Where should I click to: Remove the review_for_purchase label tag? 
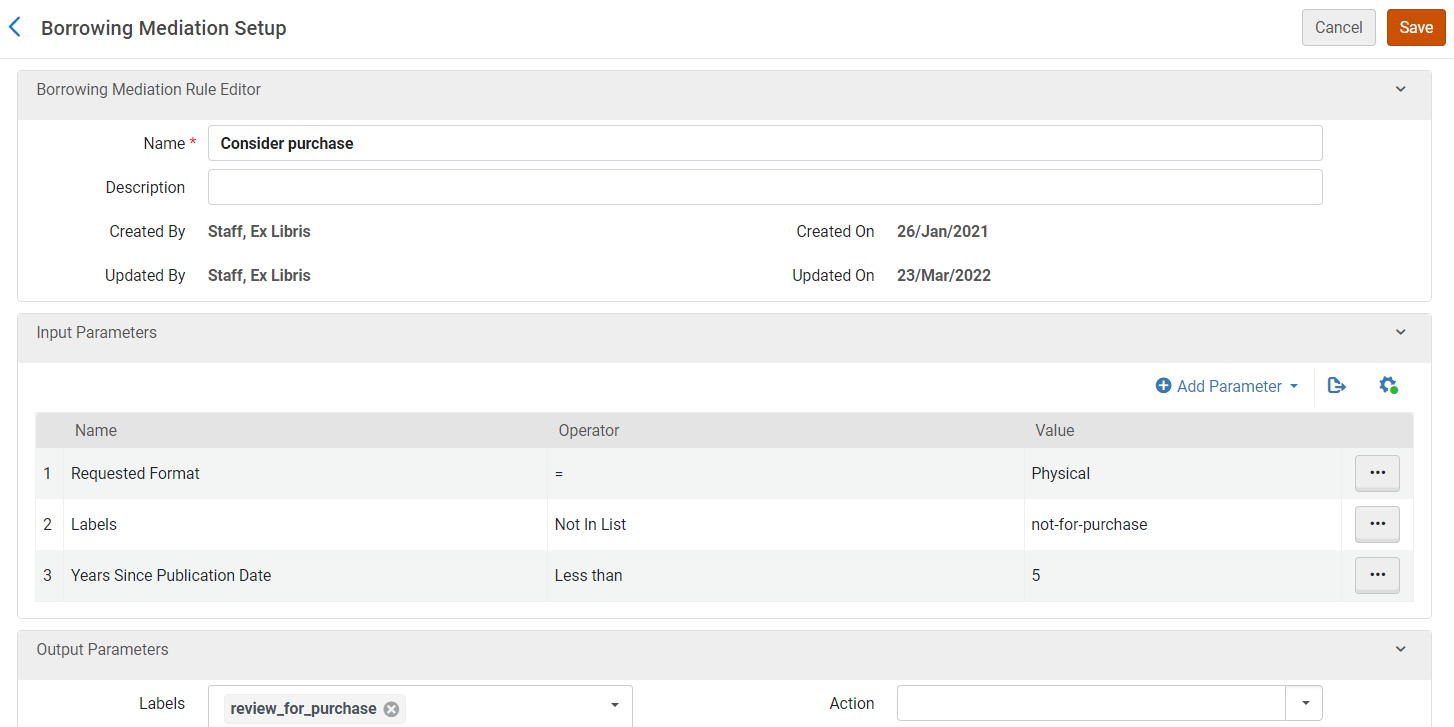click(391, 709)
